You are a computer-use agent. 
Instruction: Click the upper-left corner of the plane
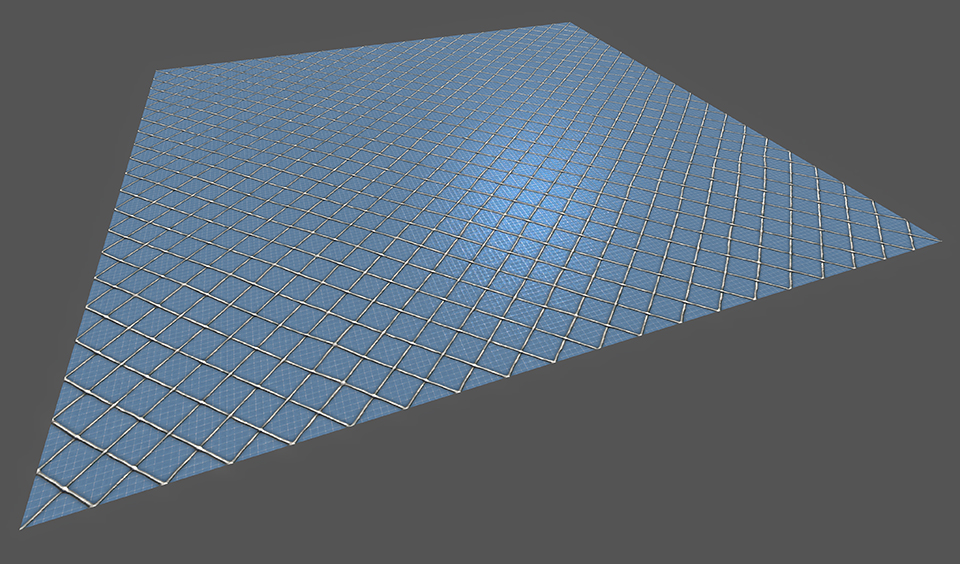[156, 70]
